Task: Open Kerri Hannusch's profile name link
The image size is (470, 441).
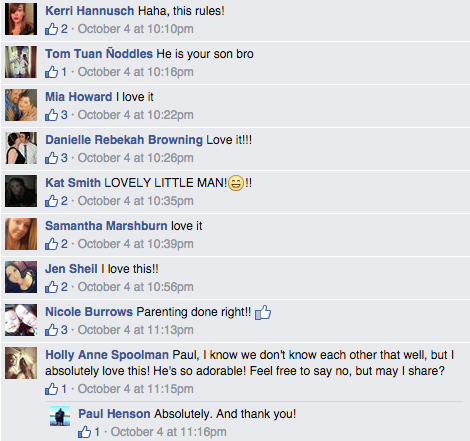Action: pyautogui.click(x=90, y=11)
